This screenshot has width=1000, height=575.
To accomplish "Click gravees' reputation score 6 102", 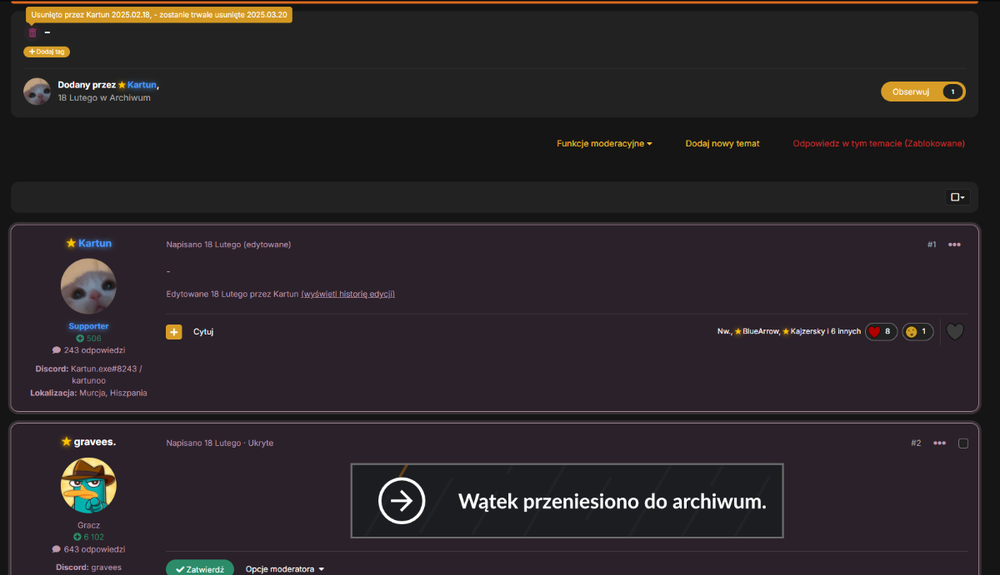I will pos(89,537).
